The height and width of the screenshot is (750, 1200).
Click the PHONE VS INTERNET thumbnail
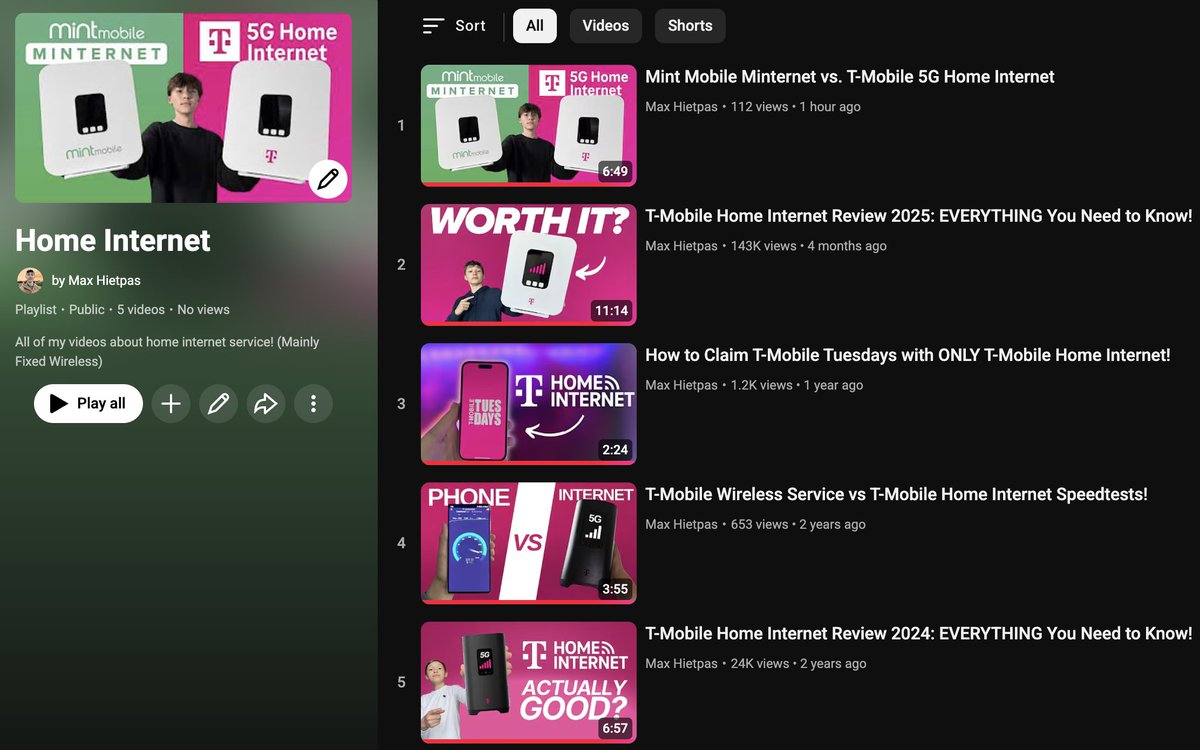coord(528,543)
